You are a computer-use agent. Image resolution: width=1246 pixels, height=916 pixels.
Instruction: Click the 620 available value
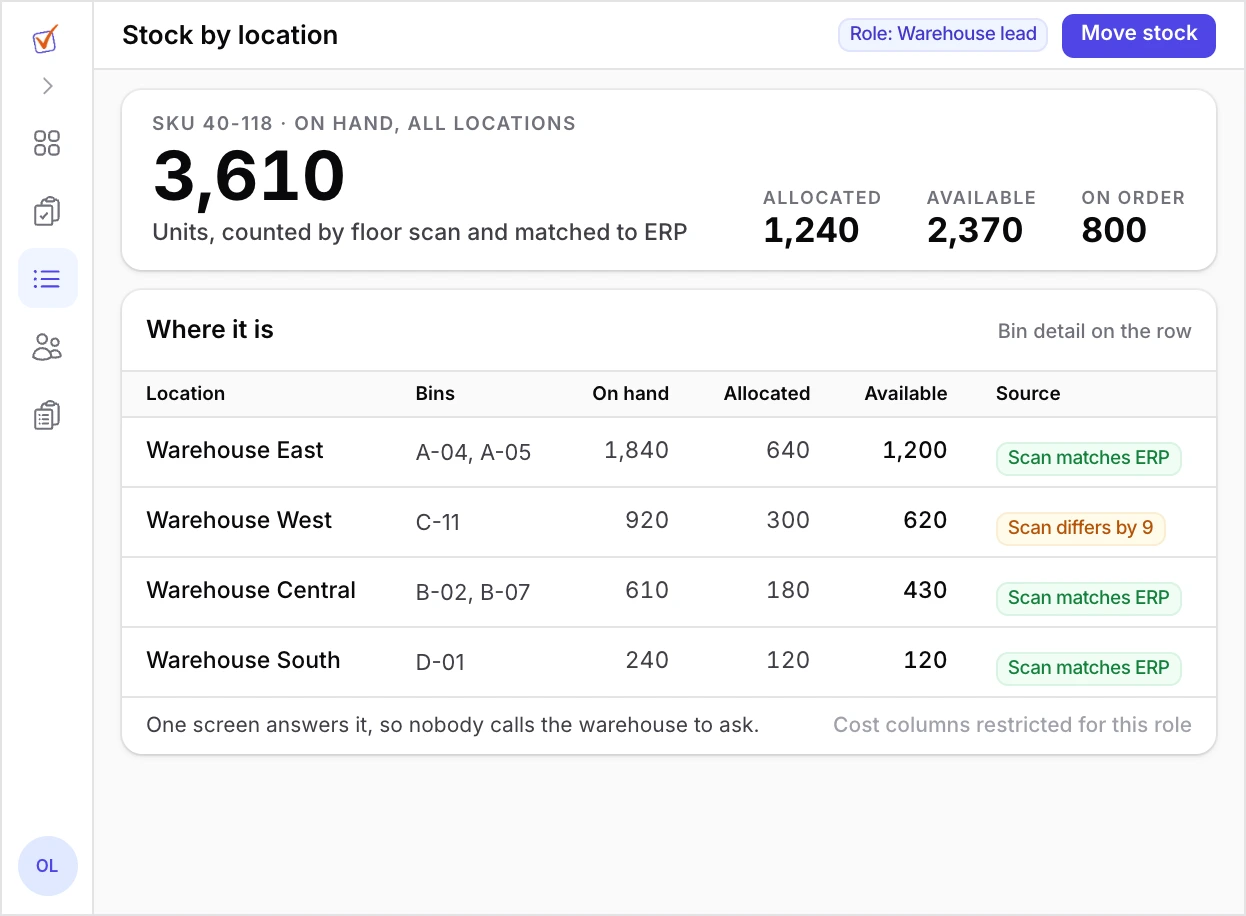tap(925, 520)
